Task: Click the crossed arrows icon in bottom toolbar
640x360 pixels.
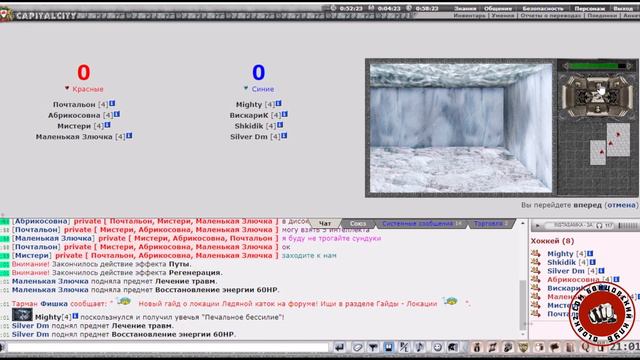Action: (x=492, y=347)
